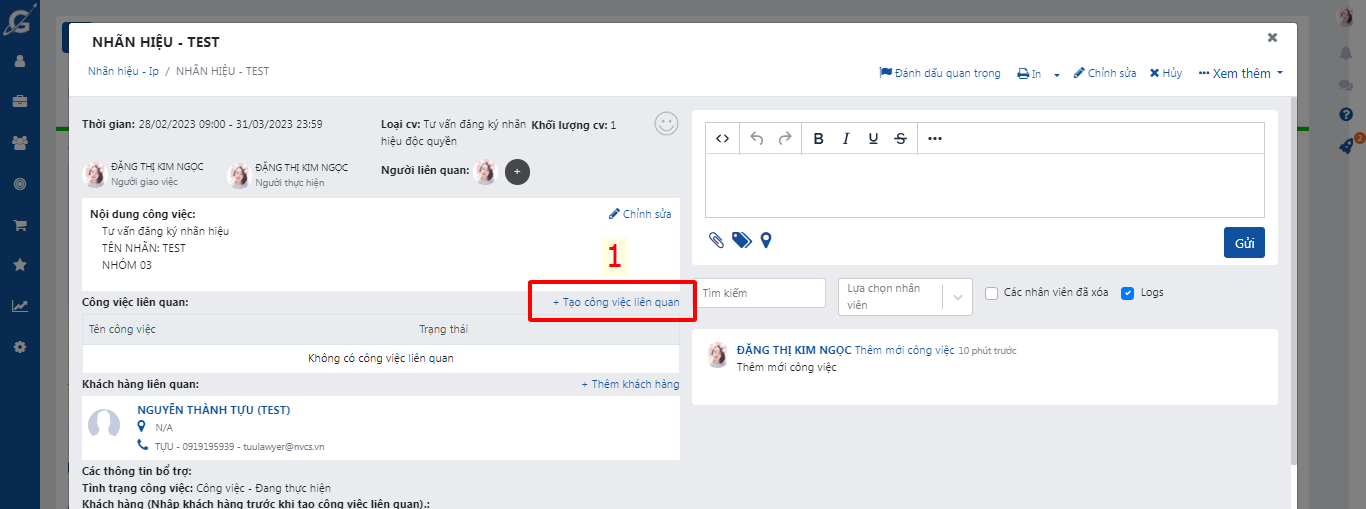Click the Hủy cancel button
The width and height of the screenshot is (1366, 509).
[1166, 73]
